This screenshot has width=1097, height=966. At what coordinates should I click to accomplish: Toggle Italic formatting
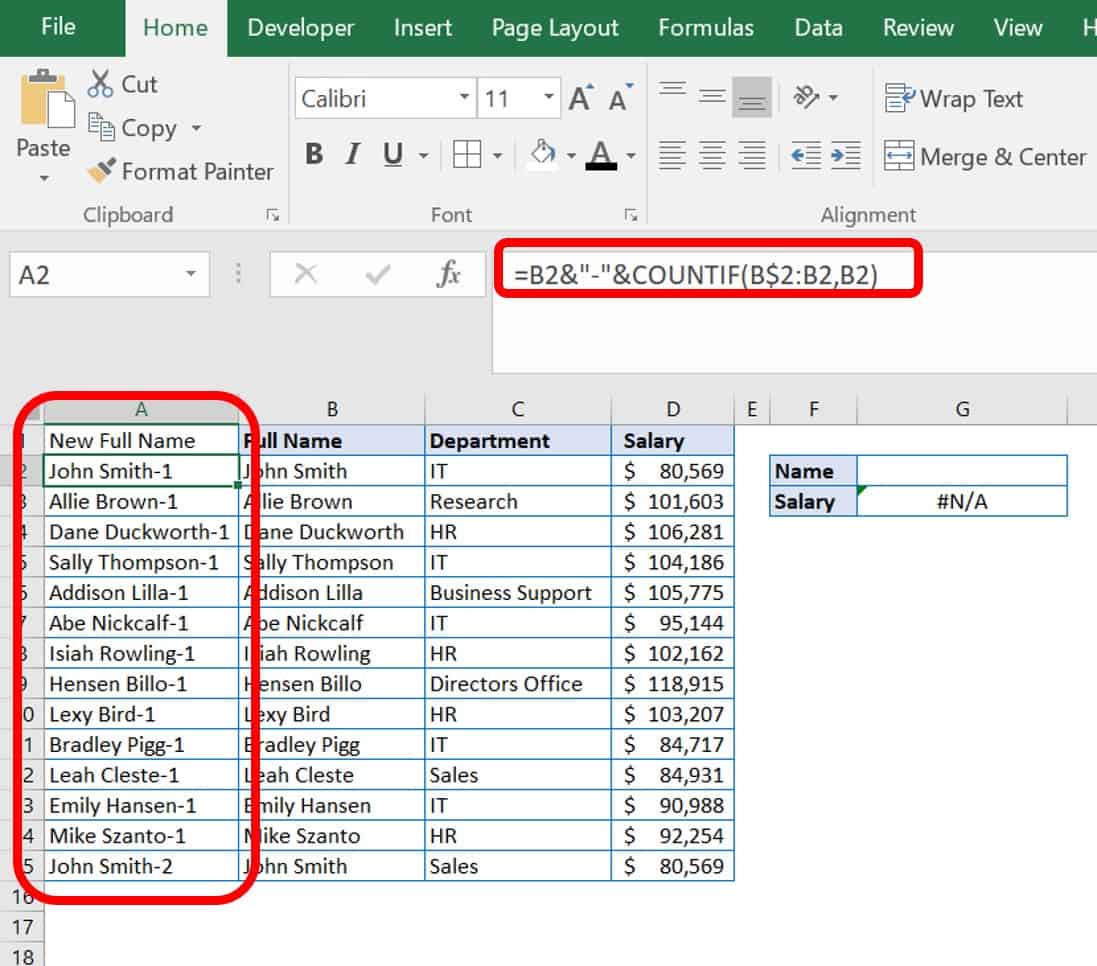point(352,155)
